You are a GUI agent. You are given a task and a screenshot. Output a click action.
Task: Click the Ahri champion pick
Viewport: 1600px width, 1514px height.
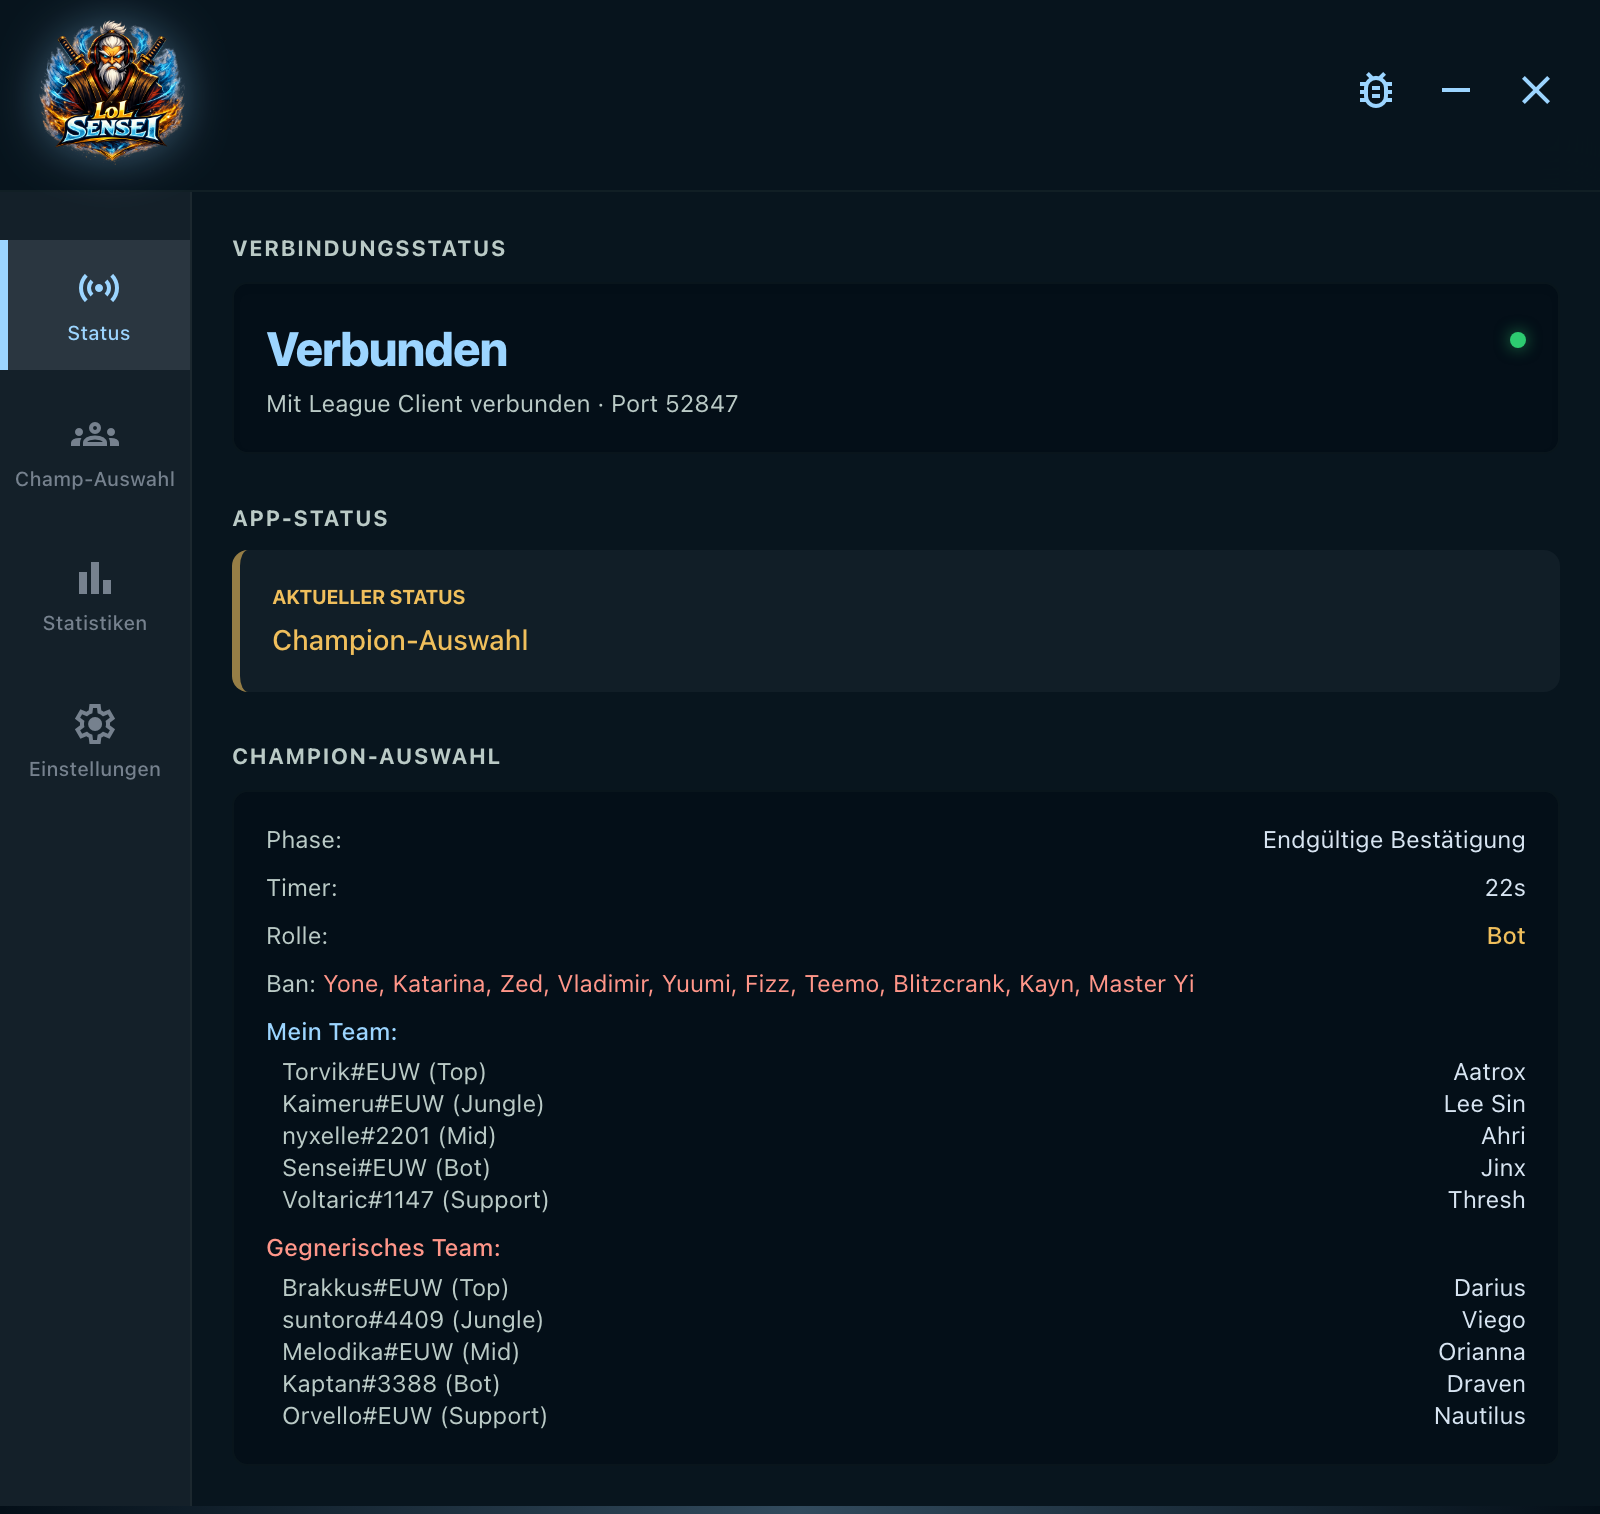(x=1503, y=1136)
